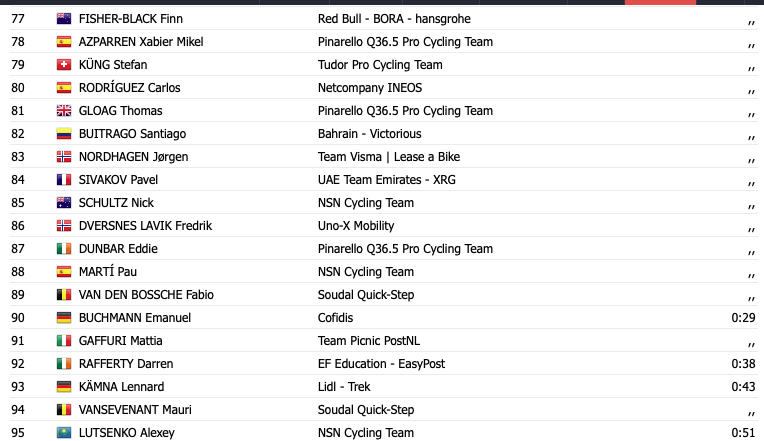Click BUCHMANN Emanuel's 0:29 time gap
This screenshot has width=764, height=441.
[x=743, y=318]
